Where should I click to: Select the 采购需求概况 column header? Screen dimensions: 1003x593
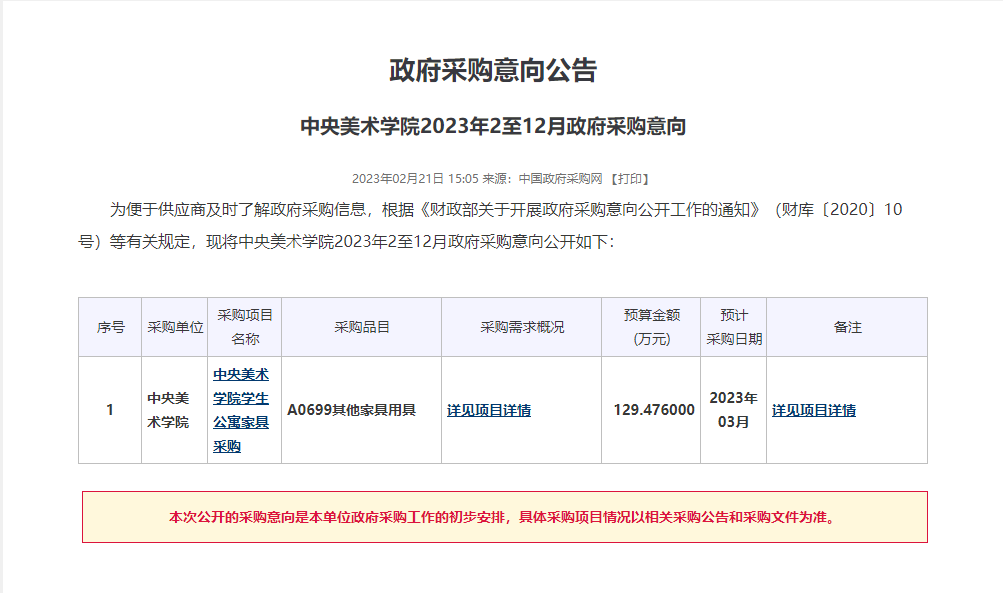[x=521, y=327]
